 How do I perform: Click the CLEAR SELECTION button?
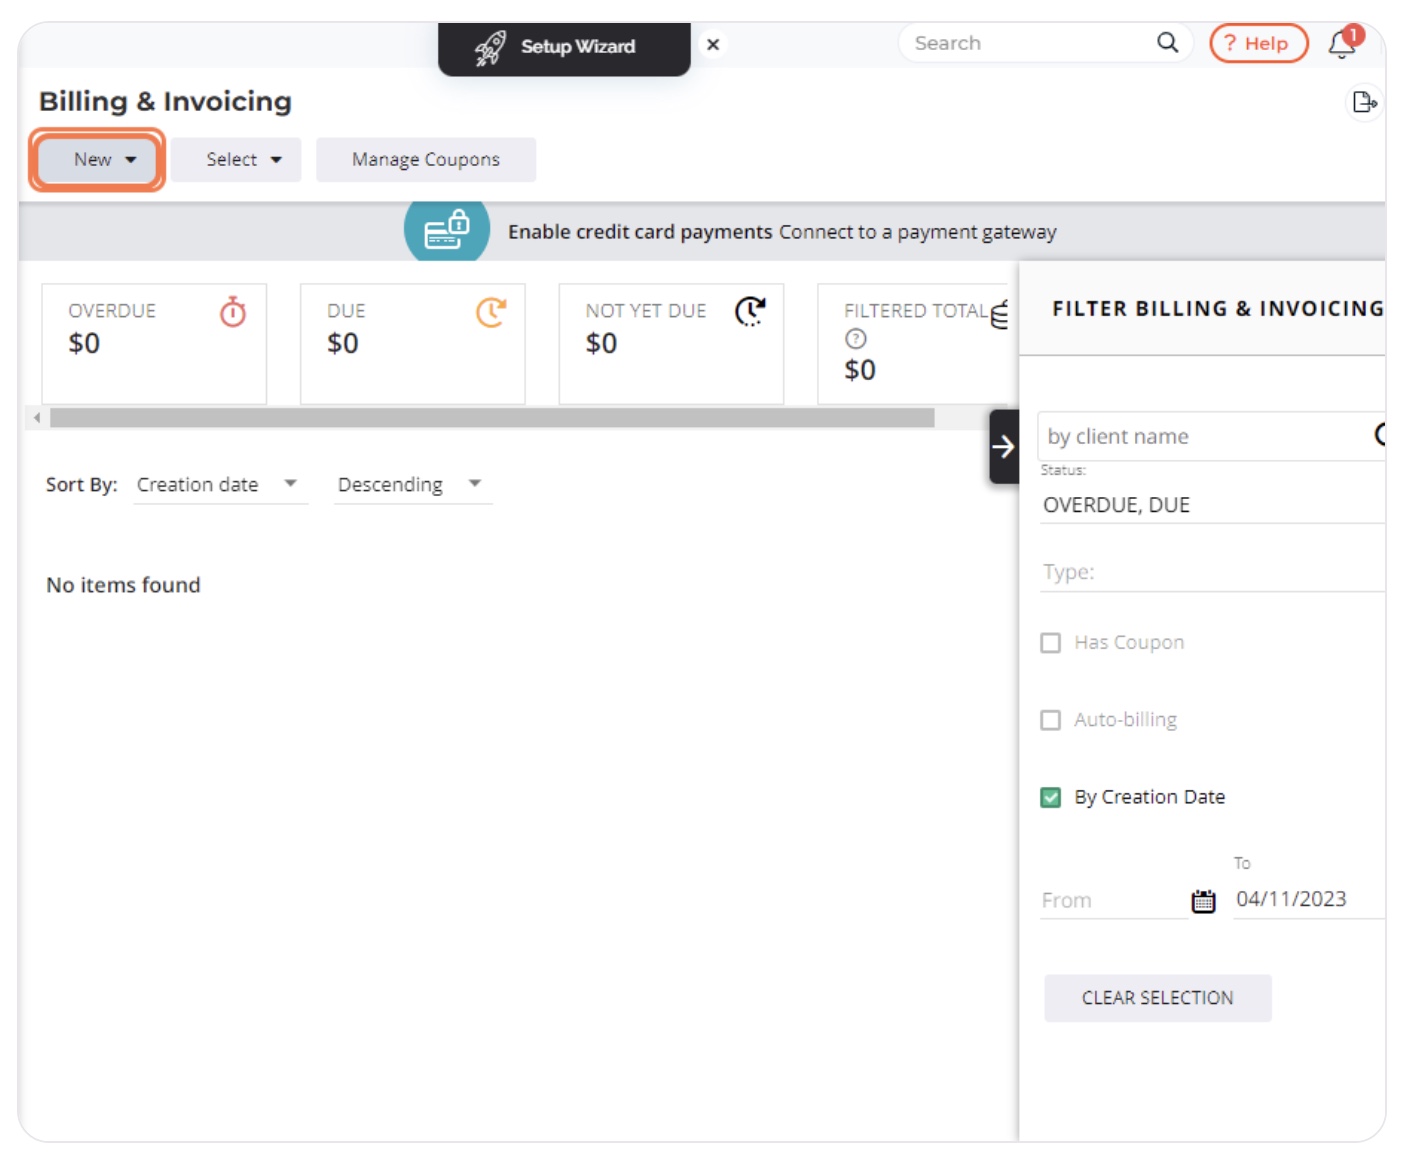(x=1158, y=998)
